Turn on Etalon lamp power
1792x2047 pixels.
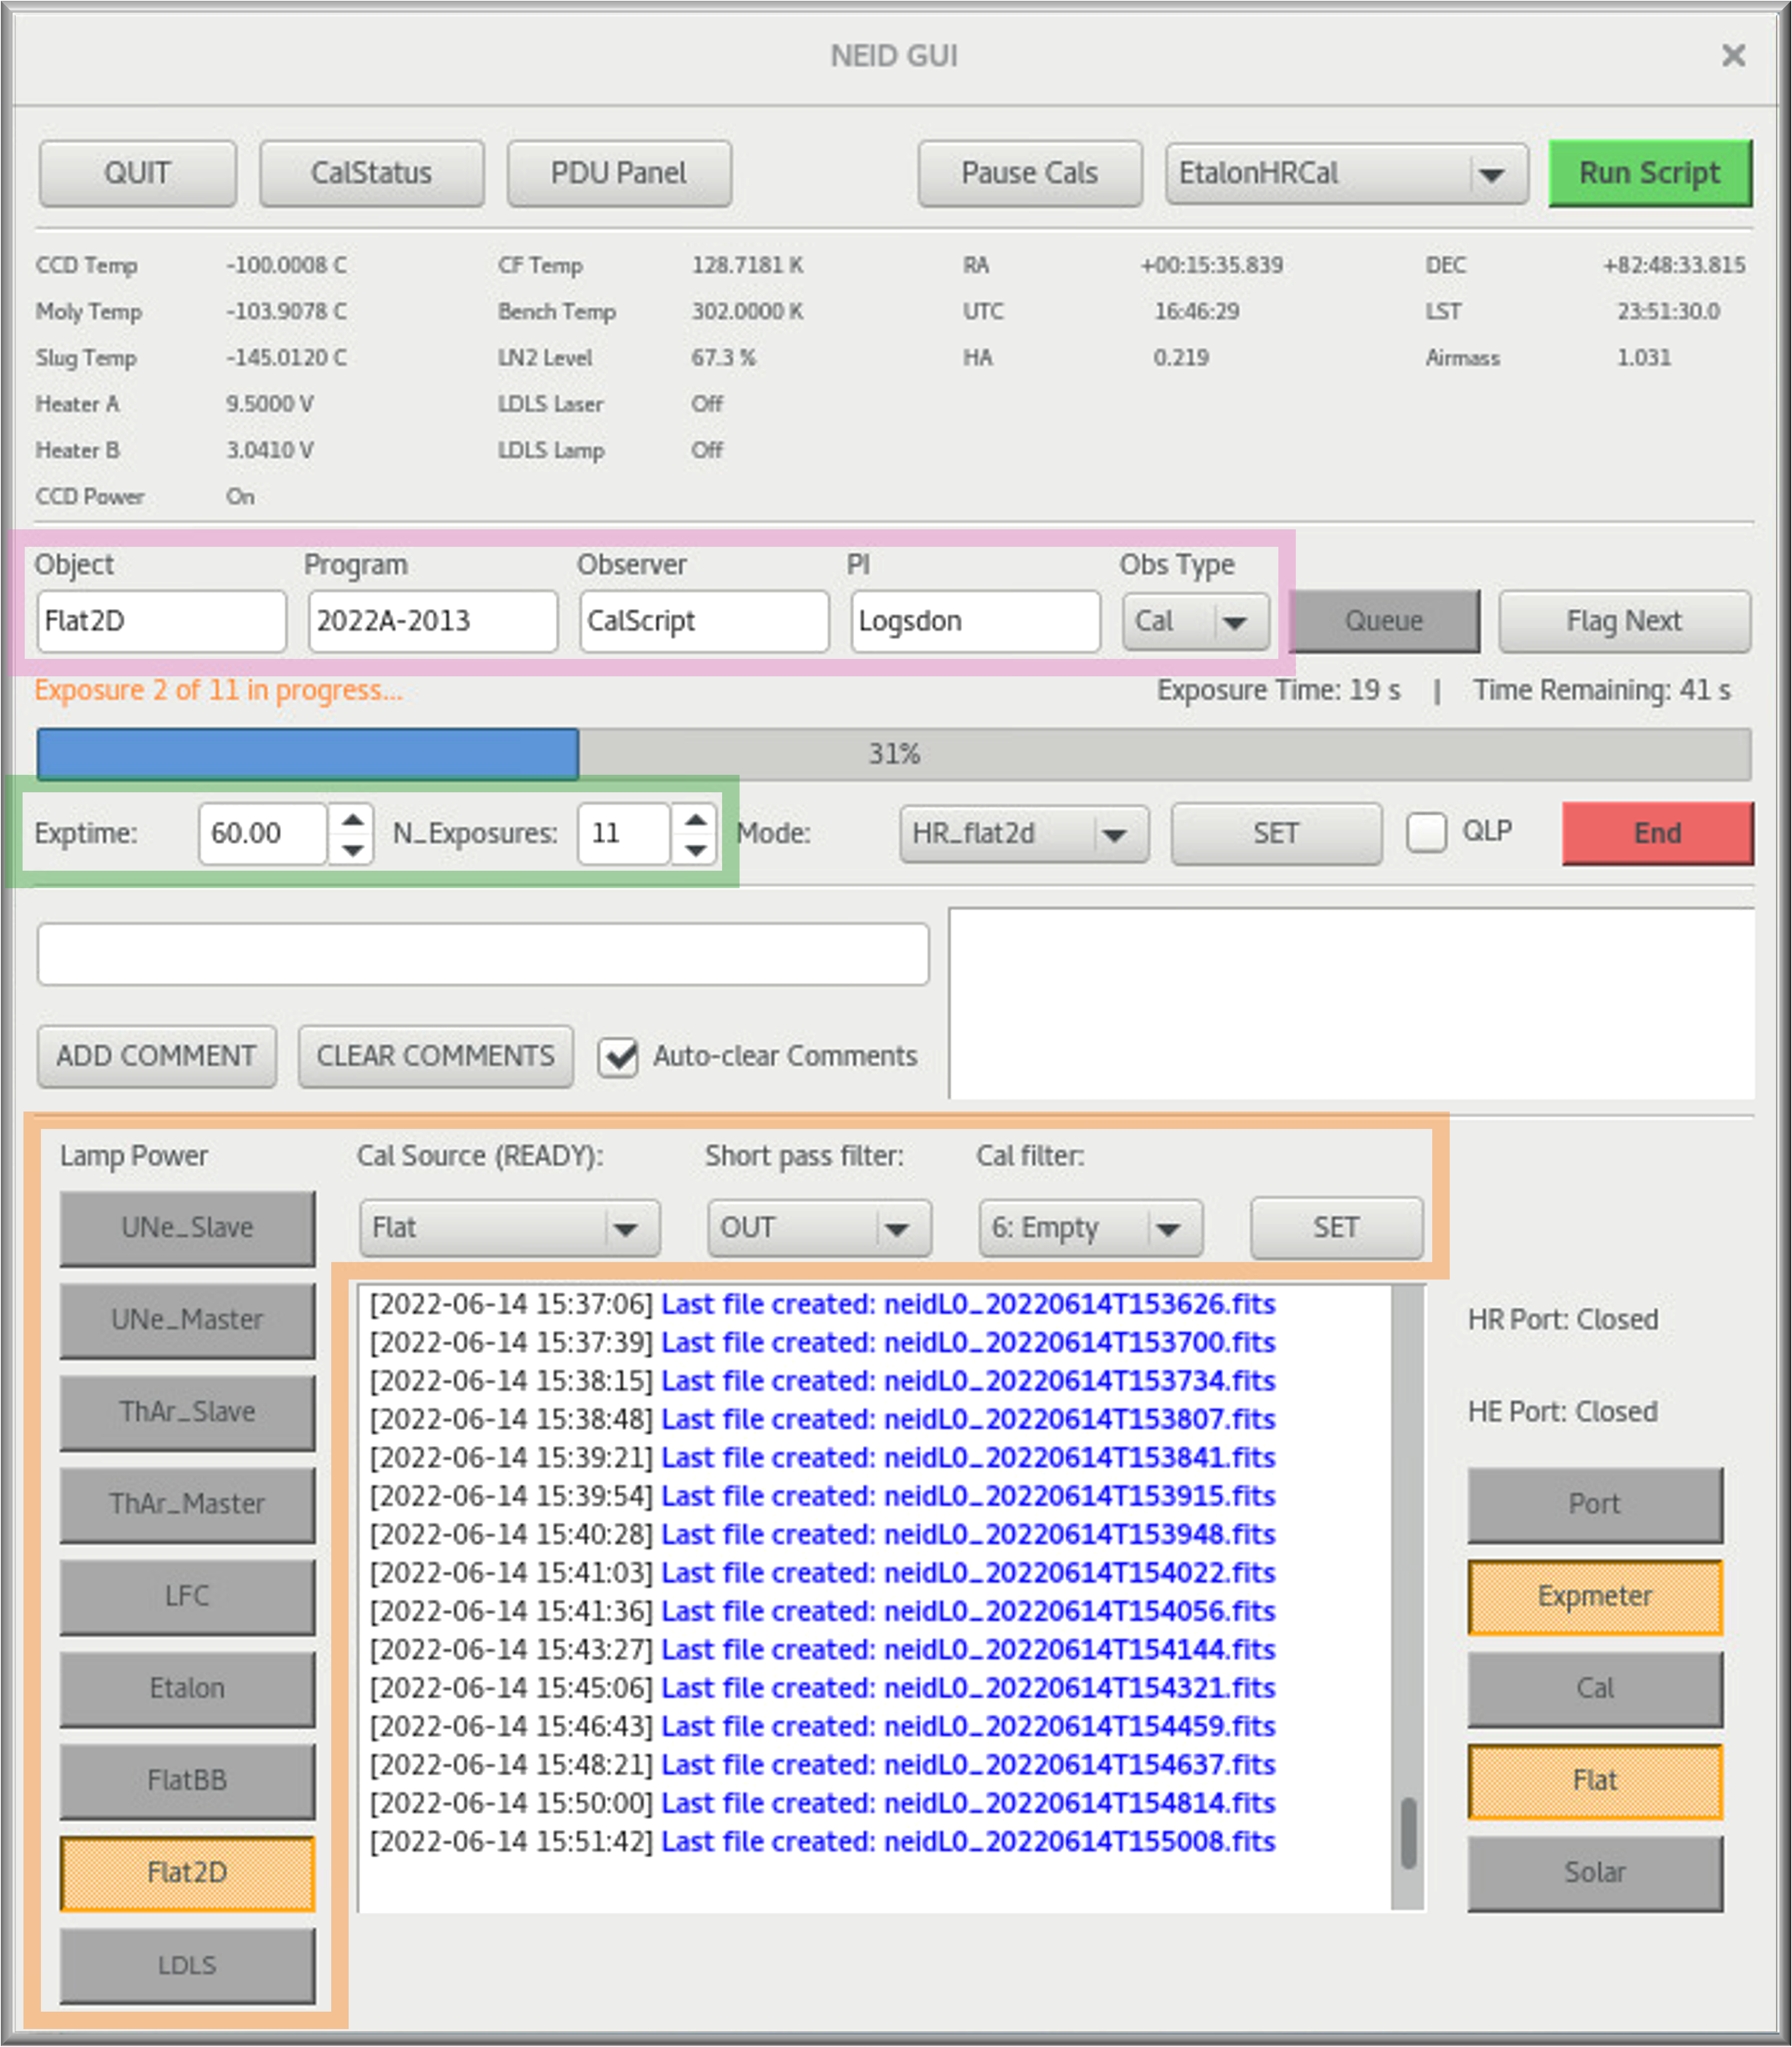[x=187, y=1688]
